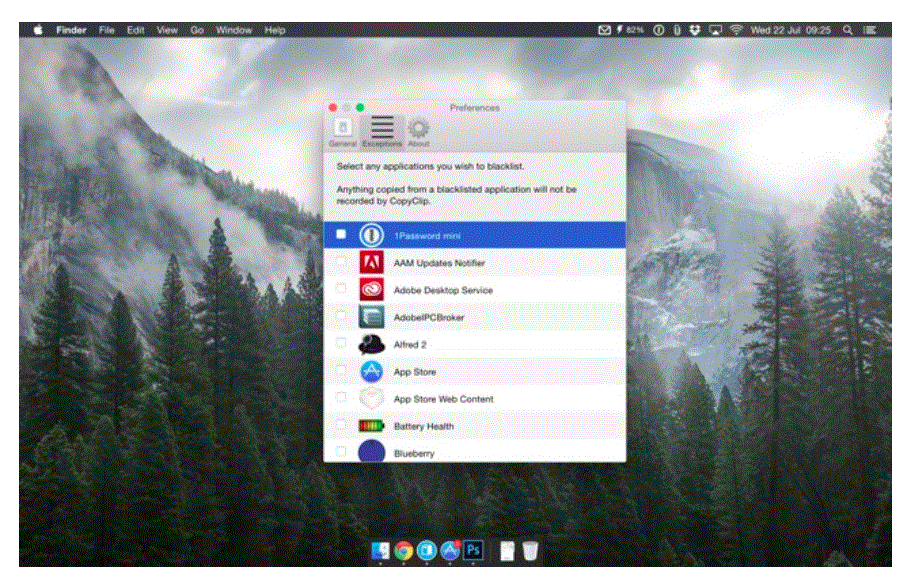Click the Blueberry purple circle icon
904x580 pixels.
click(x=371, y=451)
